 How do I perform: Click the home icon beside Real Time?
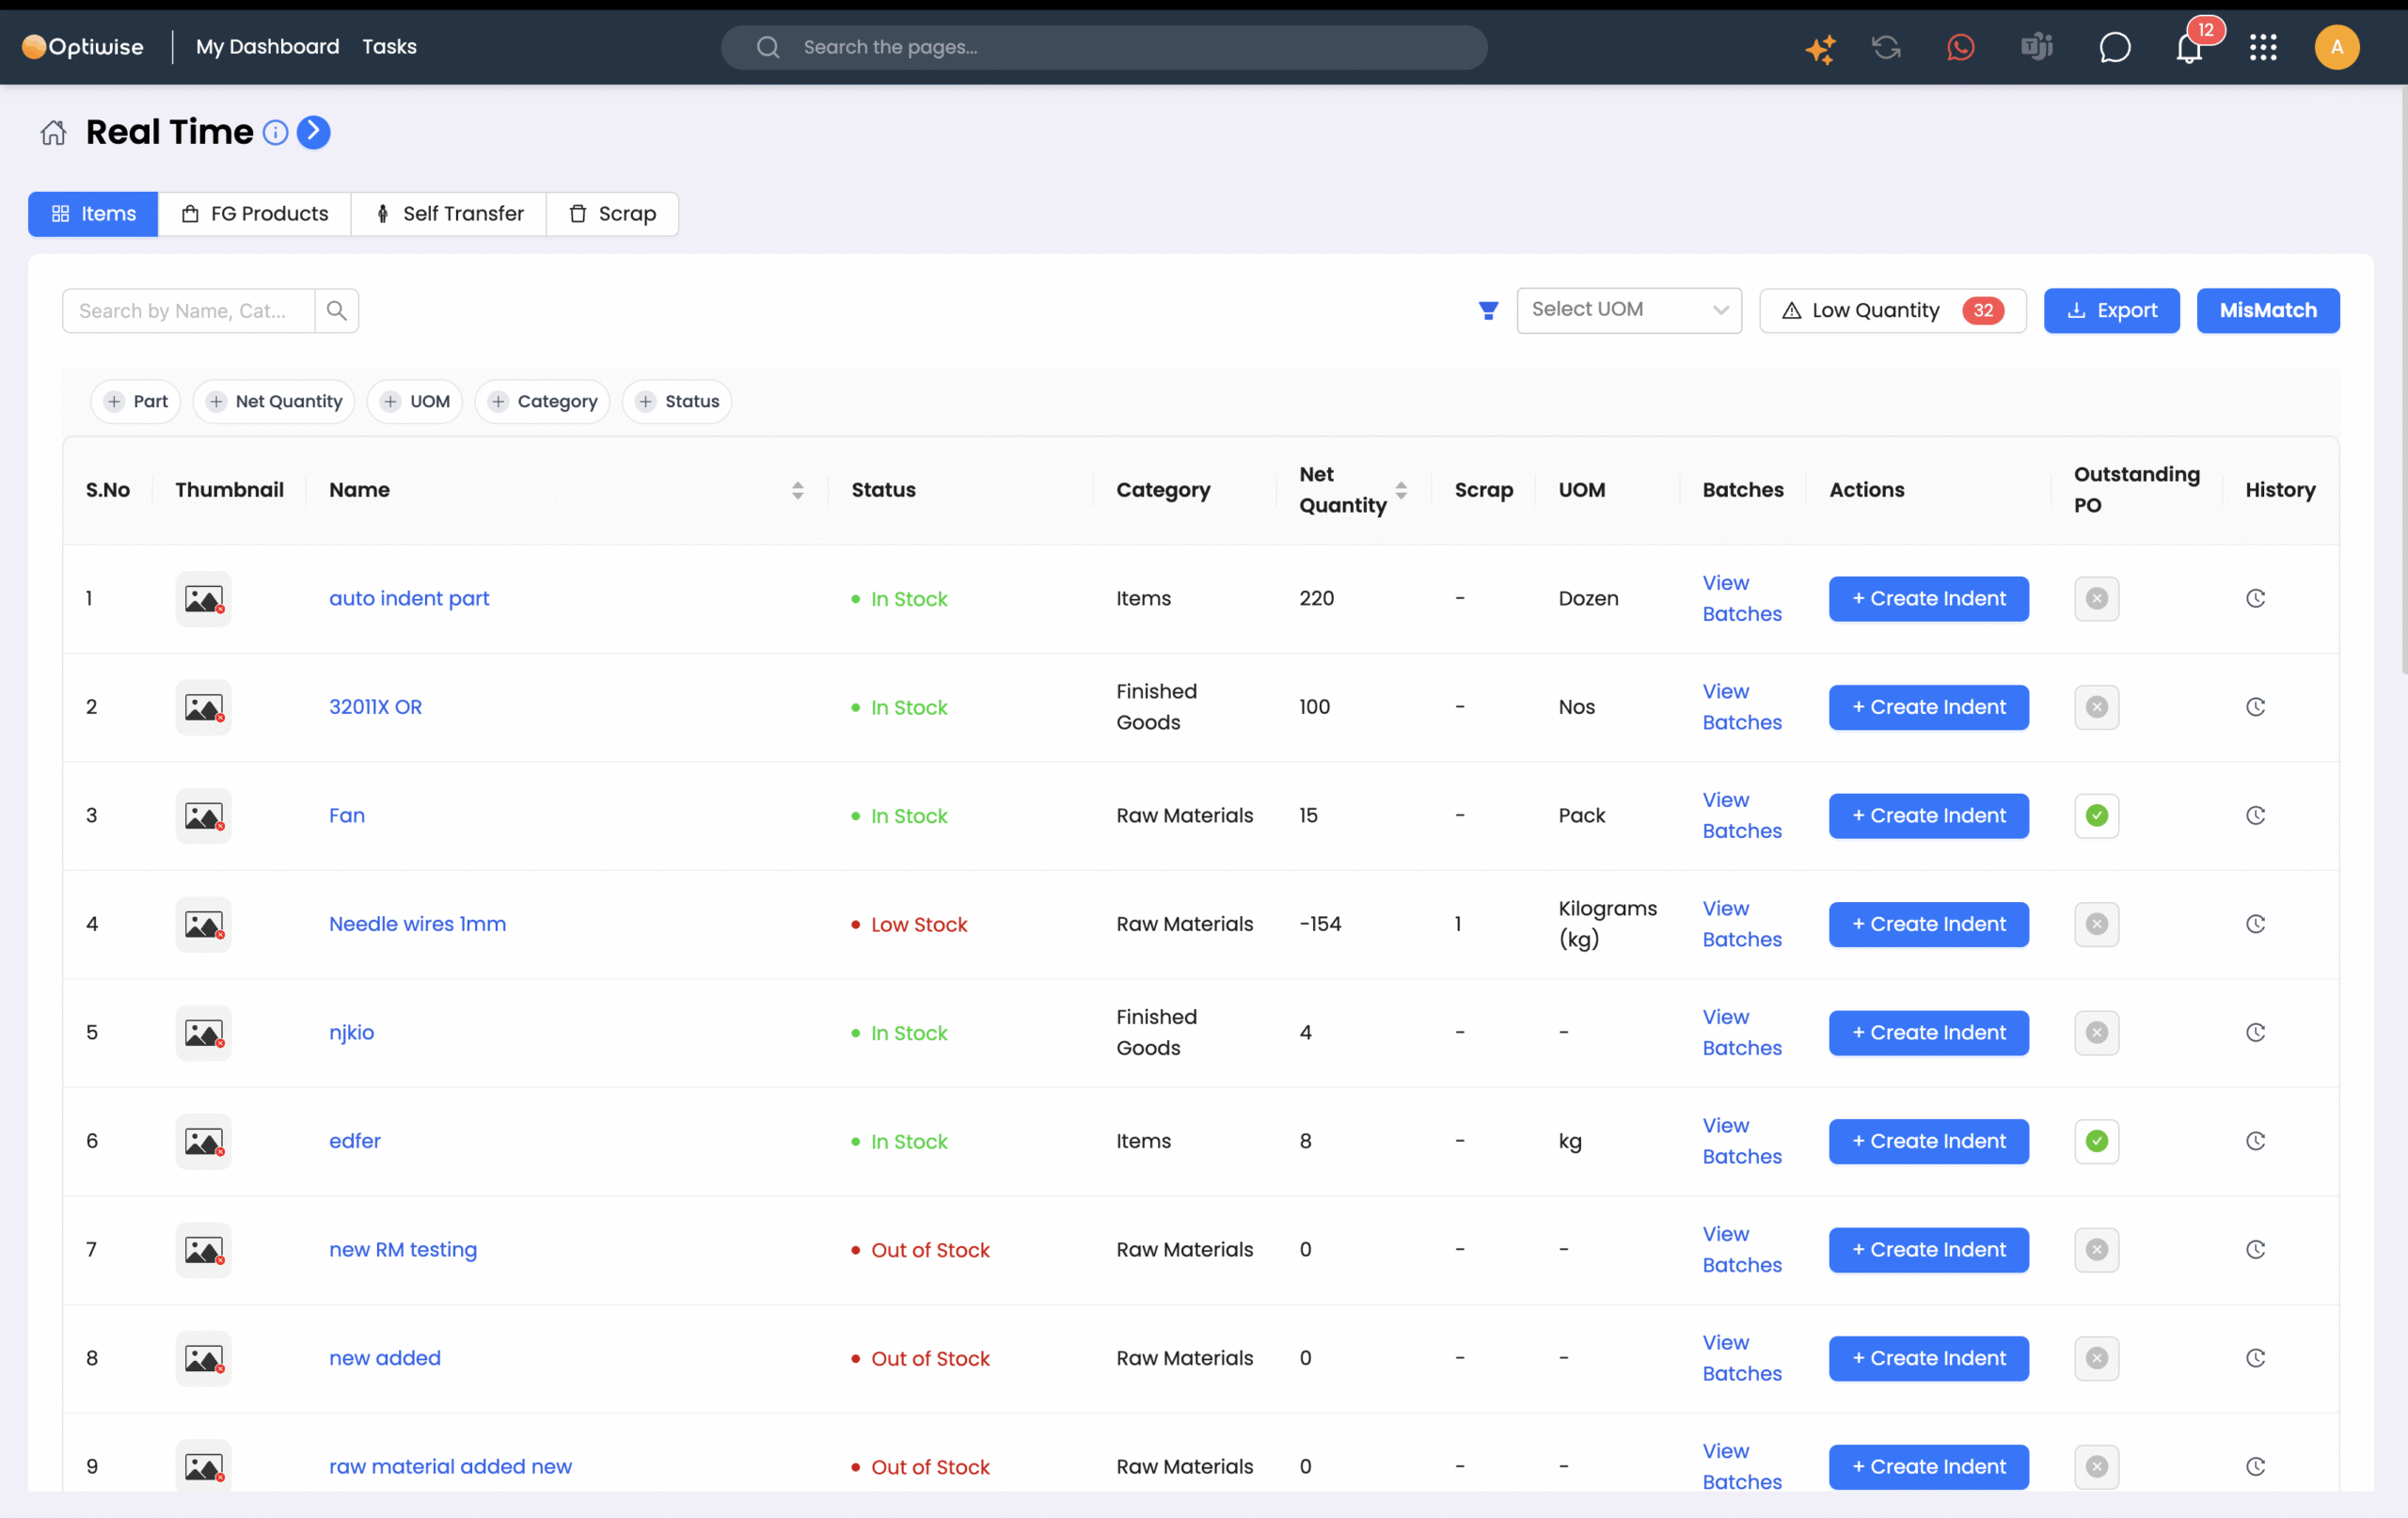point(53,132)
